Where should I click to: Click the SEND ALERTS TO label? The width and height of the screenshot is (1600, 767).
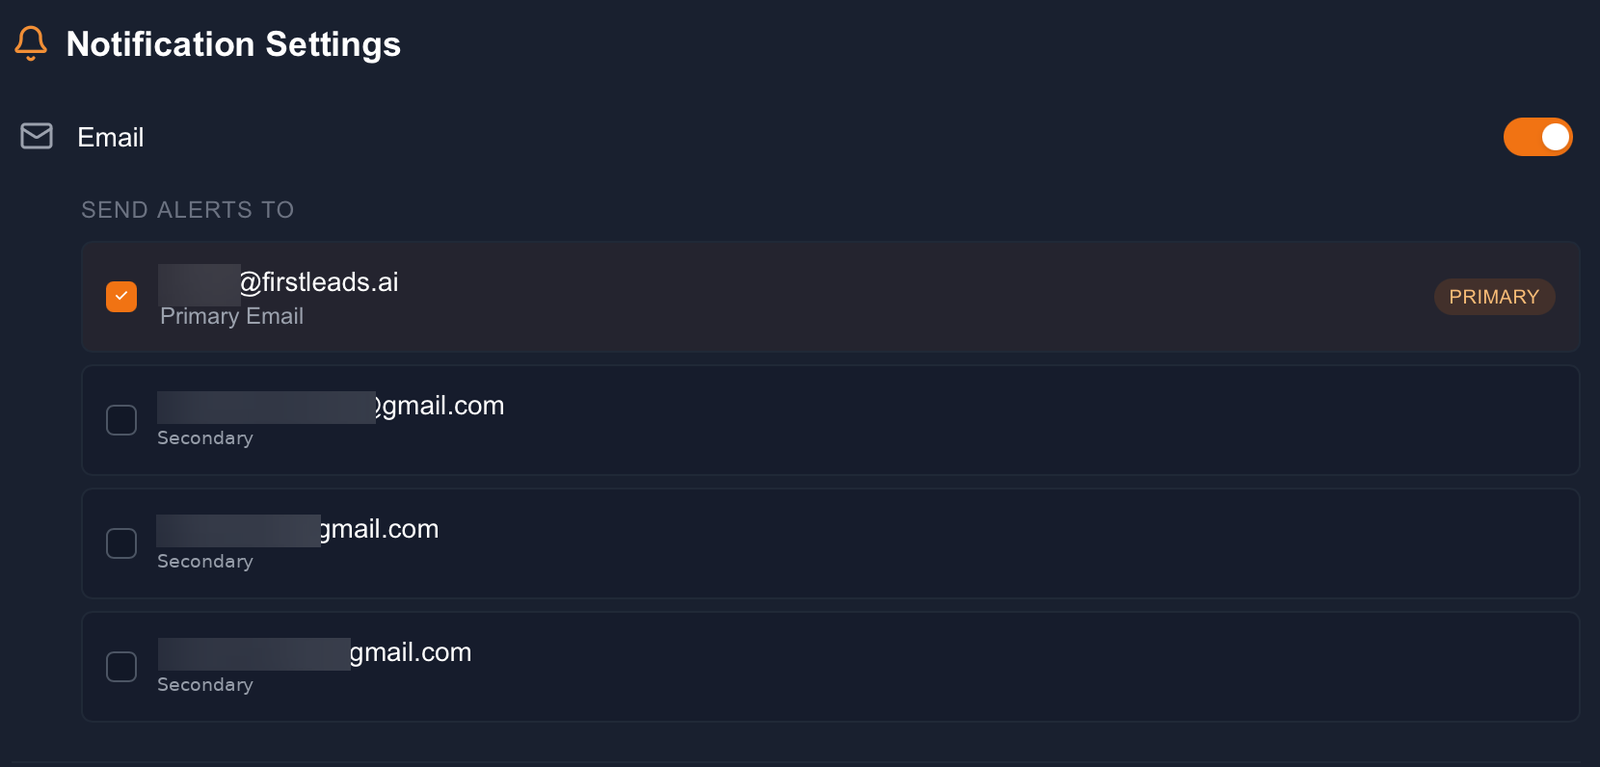coord(188,210)
